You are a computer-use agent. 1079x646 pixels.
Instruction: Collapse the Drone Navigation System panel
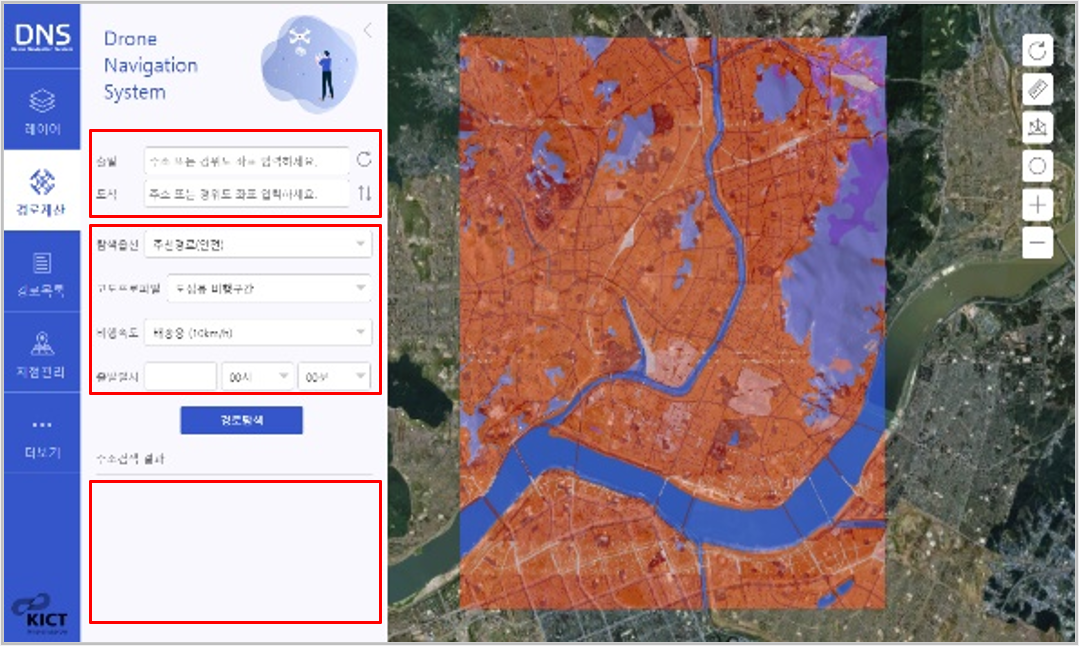[367, 31]
